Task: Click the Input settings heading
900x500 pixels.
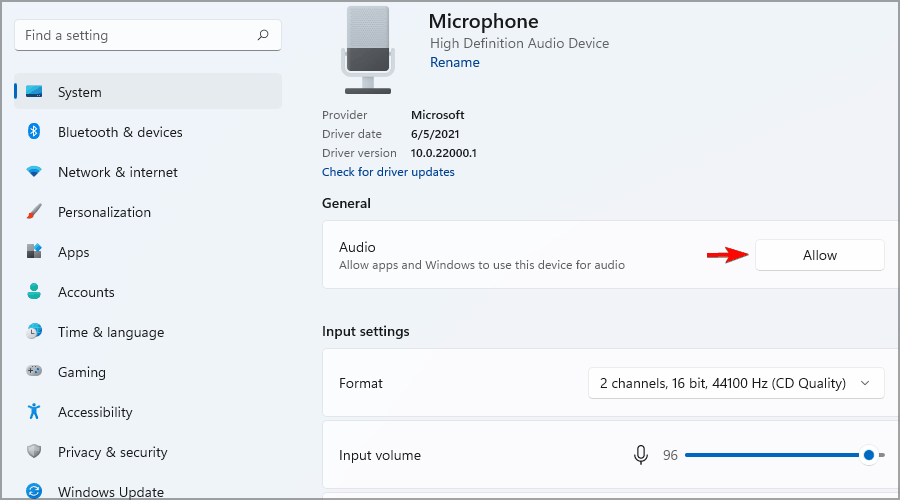Action: pos(366,331)
